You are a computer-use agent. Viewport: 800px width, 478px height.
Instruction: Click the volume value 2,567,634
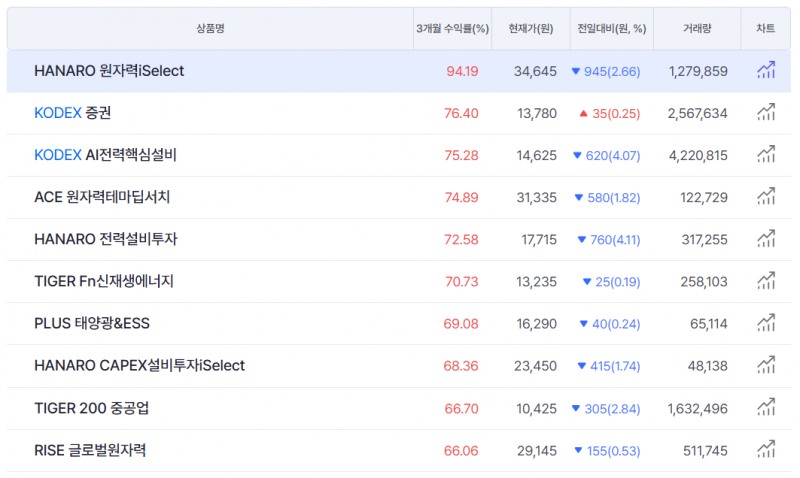coord(697,113)
